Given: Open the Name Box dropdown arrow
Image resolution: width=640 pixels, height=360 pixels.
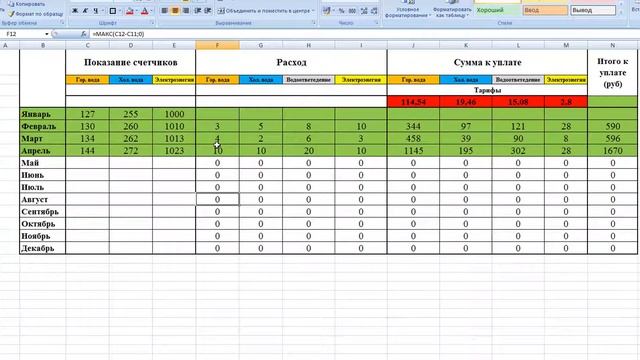Looking at the screenshot, I should 47,34.
